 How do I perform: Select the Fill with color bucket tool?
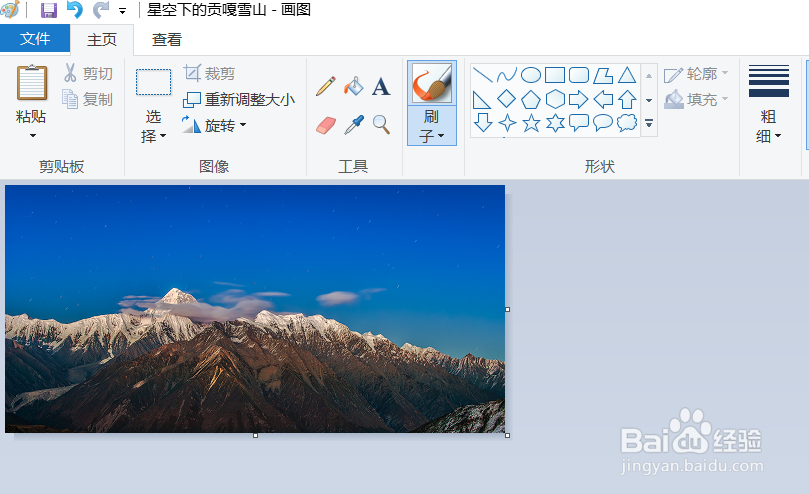(x=354, y=86)
